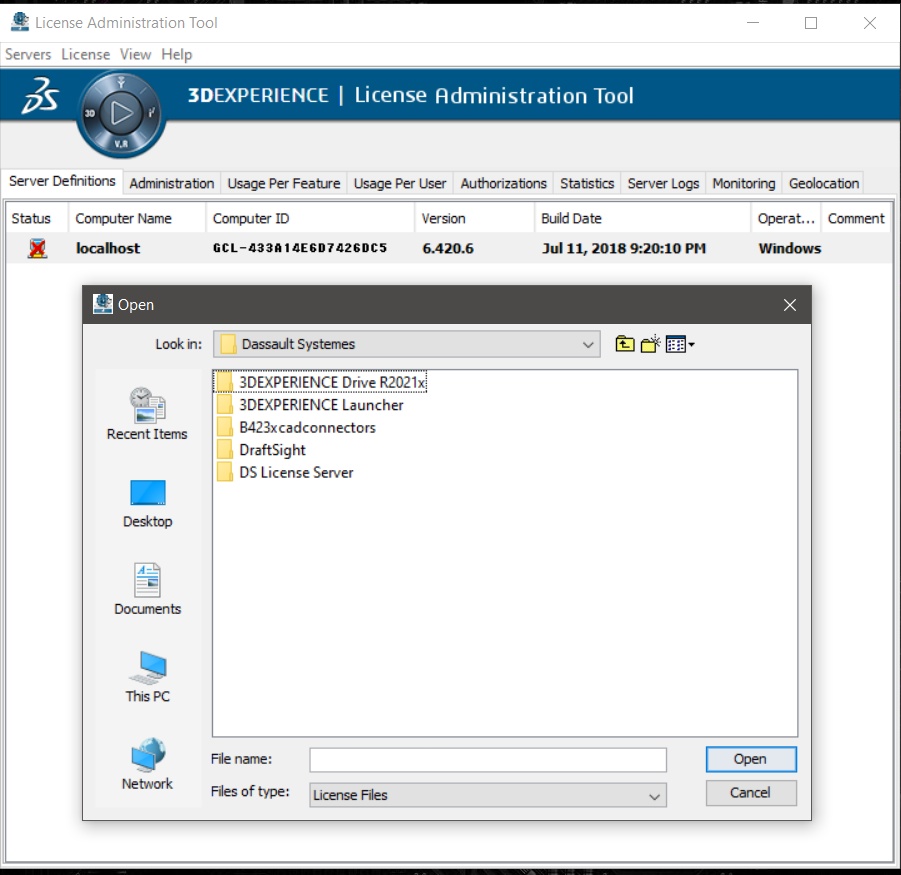
Task: Click the Dassault Systemes 3DS logo
Action: point(40,95)
